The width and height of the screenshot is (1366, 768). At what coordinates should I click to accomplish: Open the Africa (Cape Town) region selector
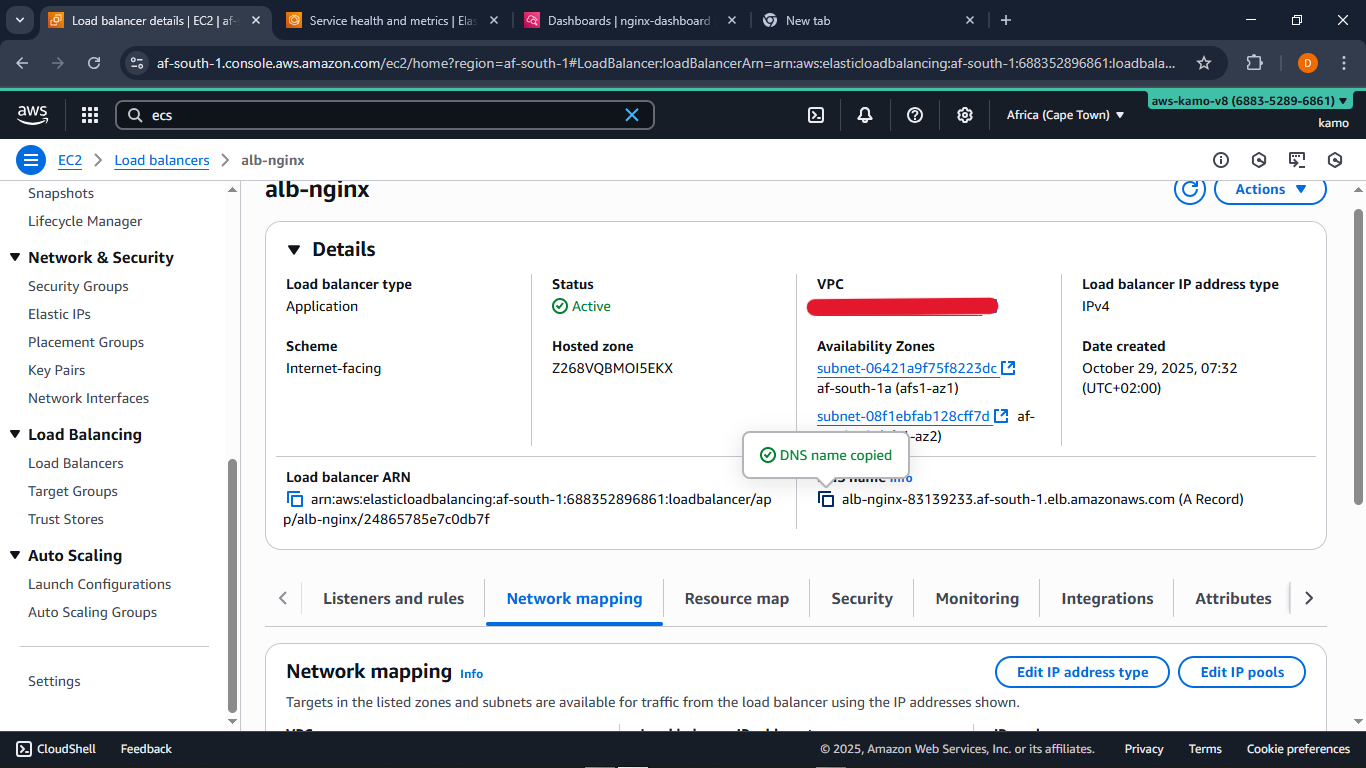[x=1065, y=115]
